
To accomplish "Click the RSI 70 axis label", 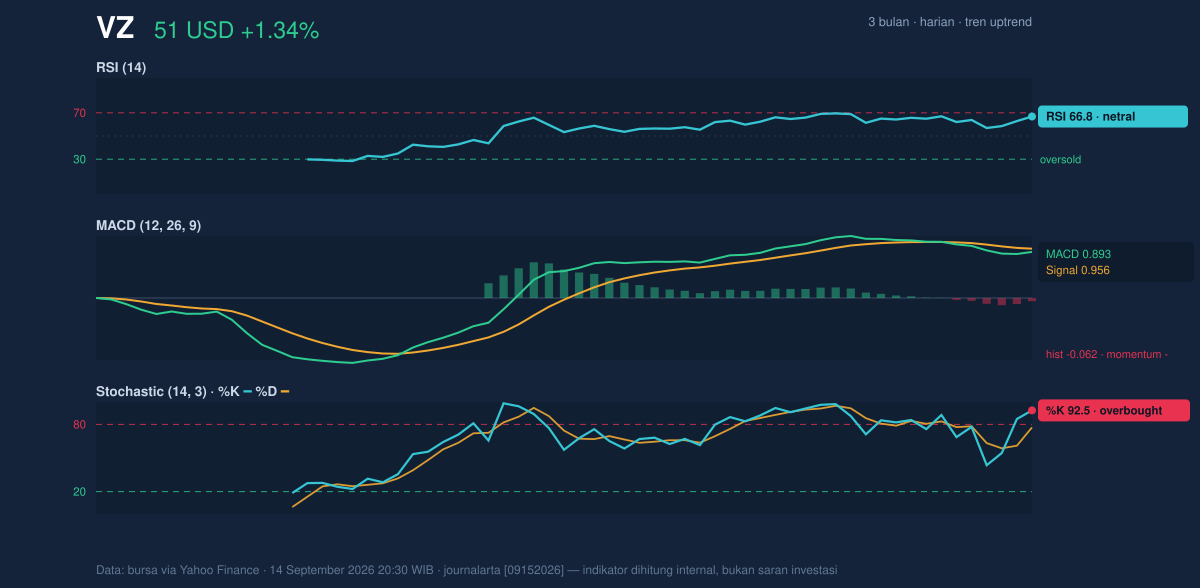I will [x=79, y=113].
